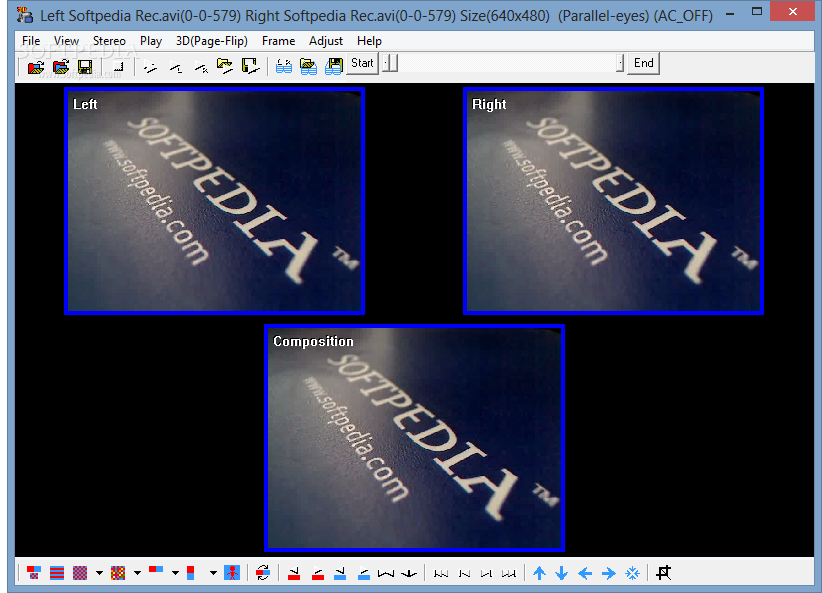Click the single frame-shift-back icon
This screenshot has height=593, width=822.
[464, 573]
